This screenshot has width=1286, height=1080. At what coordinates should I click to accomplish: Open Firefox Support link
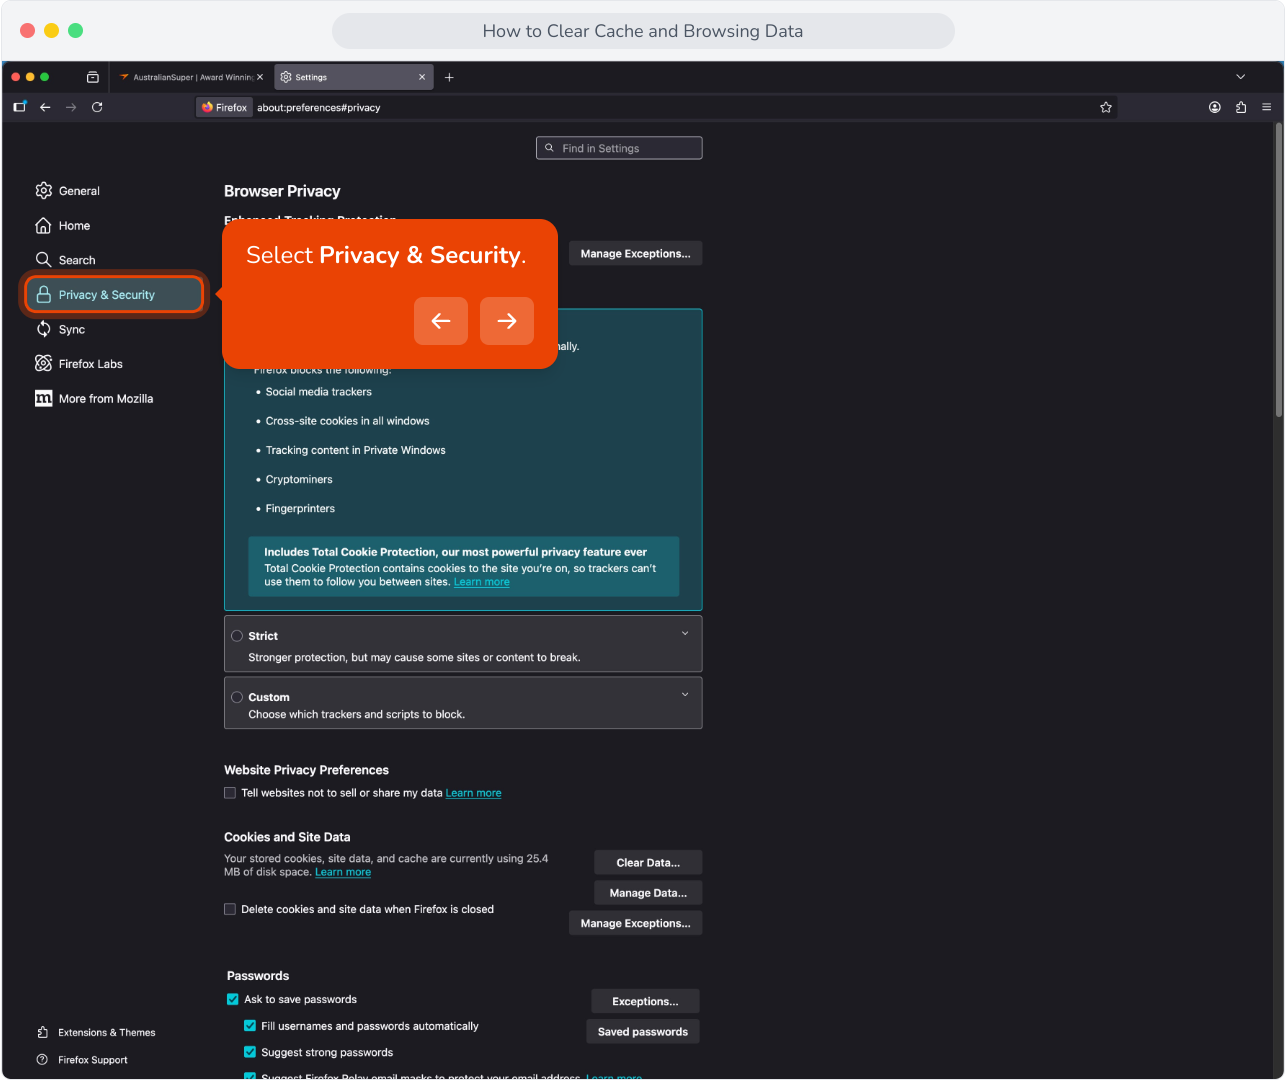coord(82,1060)
